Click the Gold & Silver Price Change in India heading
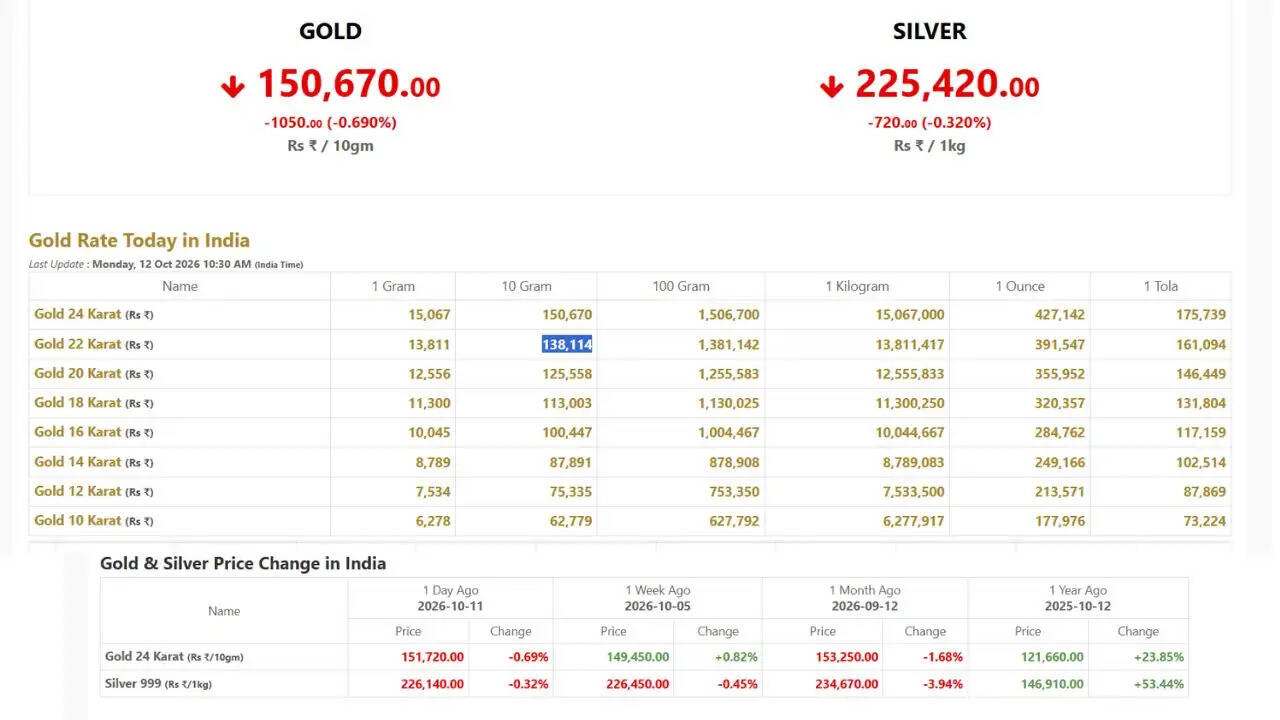This screenshot has height=720, width=1280. click(243, 563)
